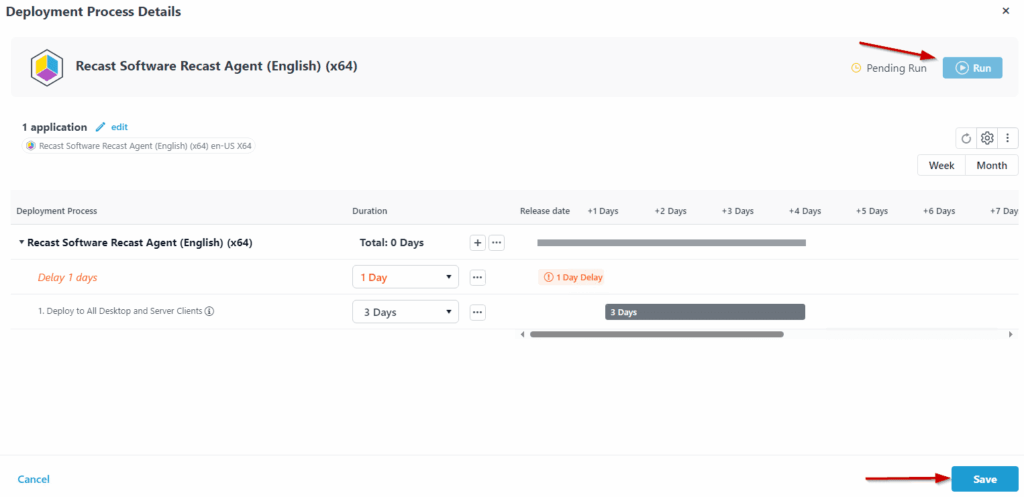1024x497 pixels.
Task: Click the 3 Days bar in the timeline
Action: 704,312
